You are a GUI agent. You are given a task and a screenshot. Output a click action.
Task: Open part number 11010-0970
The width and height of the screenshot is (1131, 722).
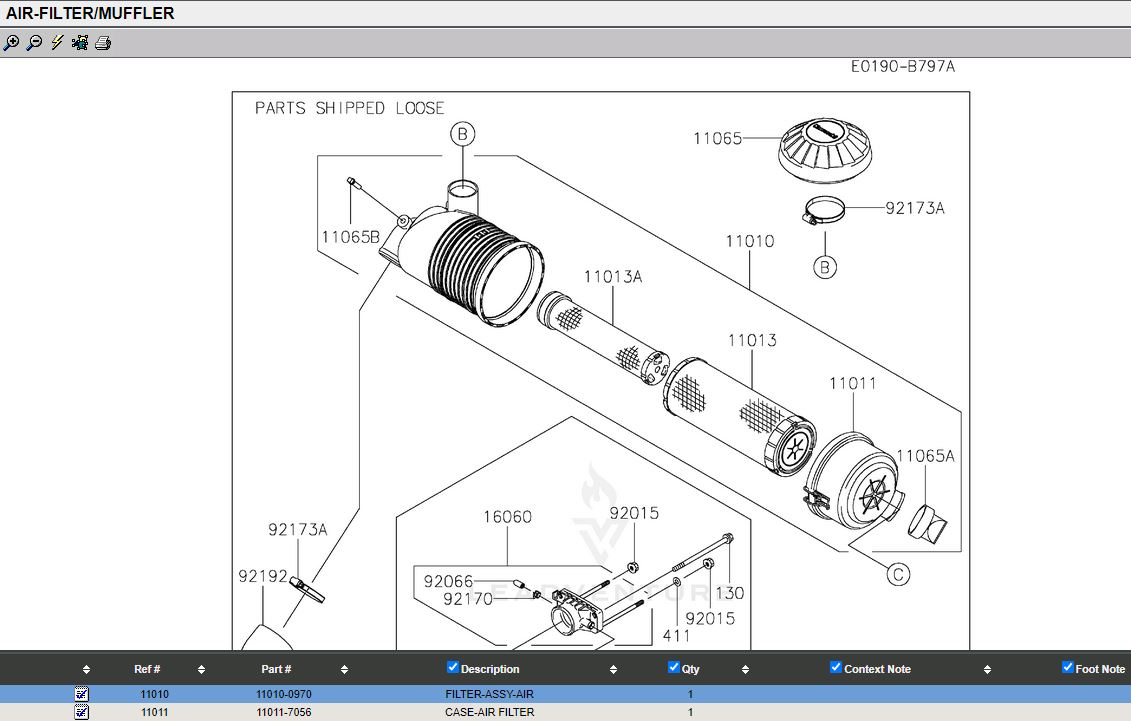pyautogui.click(x=284, y=694)
